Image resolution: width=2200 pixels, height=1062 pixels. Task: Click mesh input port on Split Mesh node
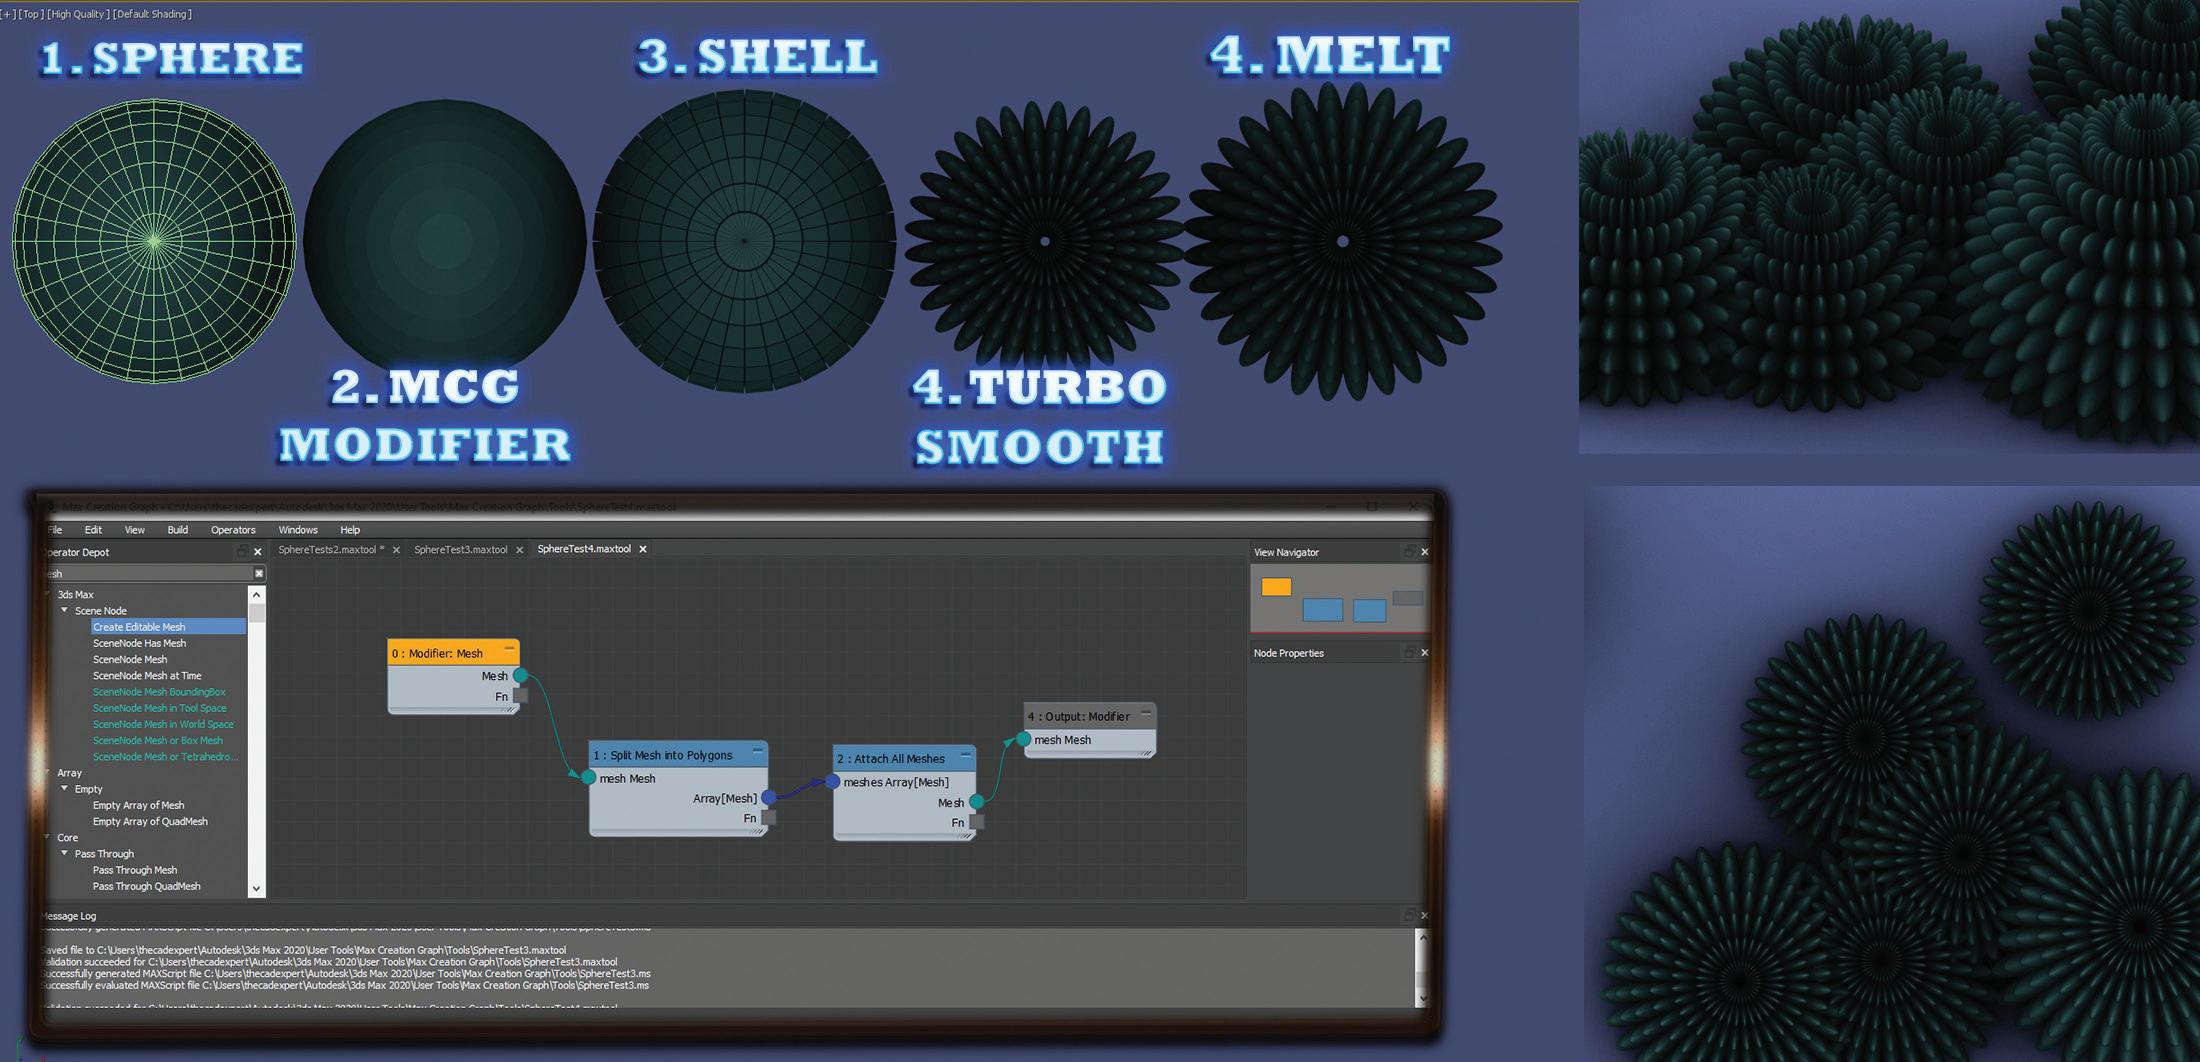click(x=589, y=778)
